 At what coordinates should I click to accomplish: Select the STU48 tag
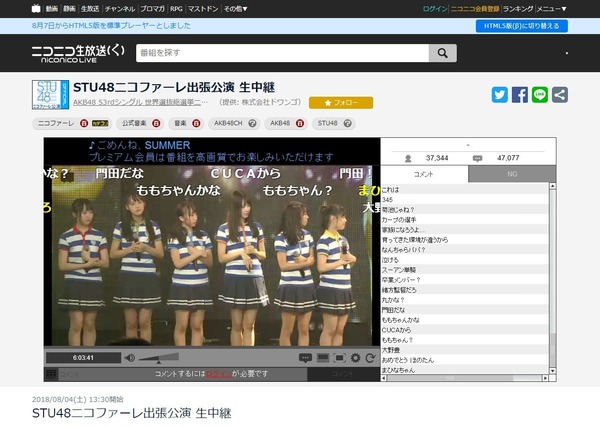pyautogui.click(x=327, y=123)
